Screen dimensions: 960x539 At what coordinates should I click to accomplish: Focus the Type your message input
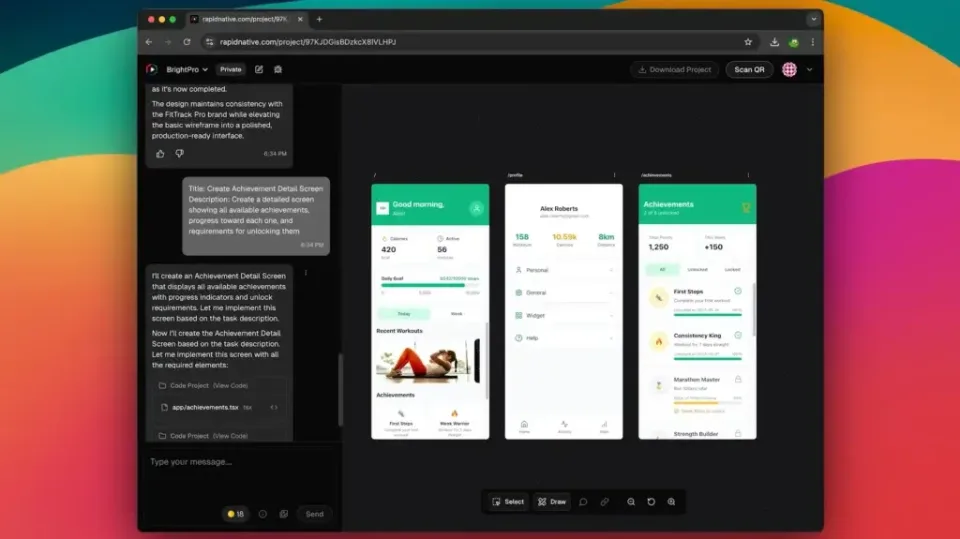[x=242, y=462]
